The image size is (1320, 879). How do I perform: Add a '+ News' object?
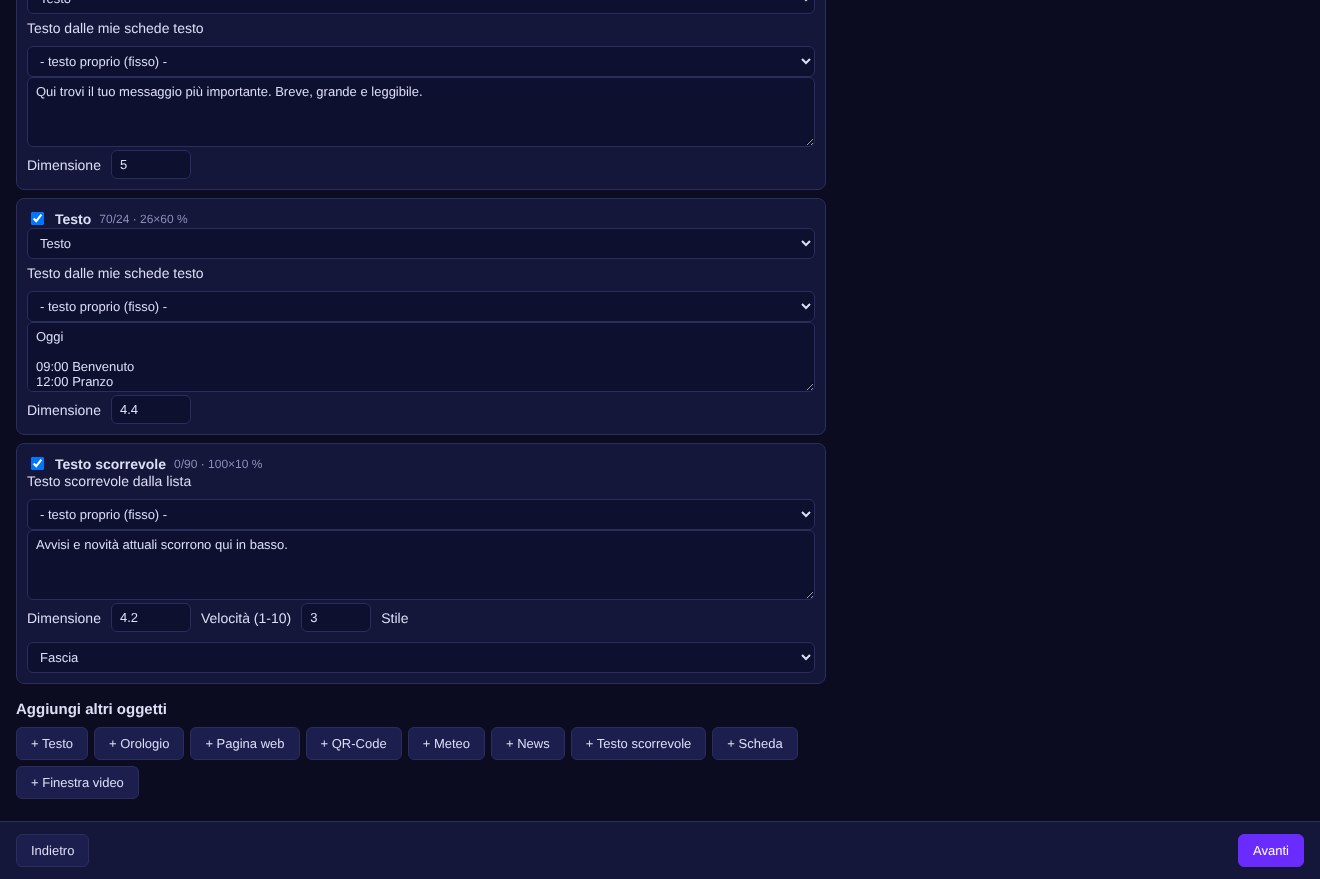528,743
